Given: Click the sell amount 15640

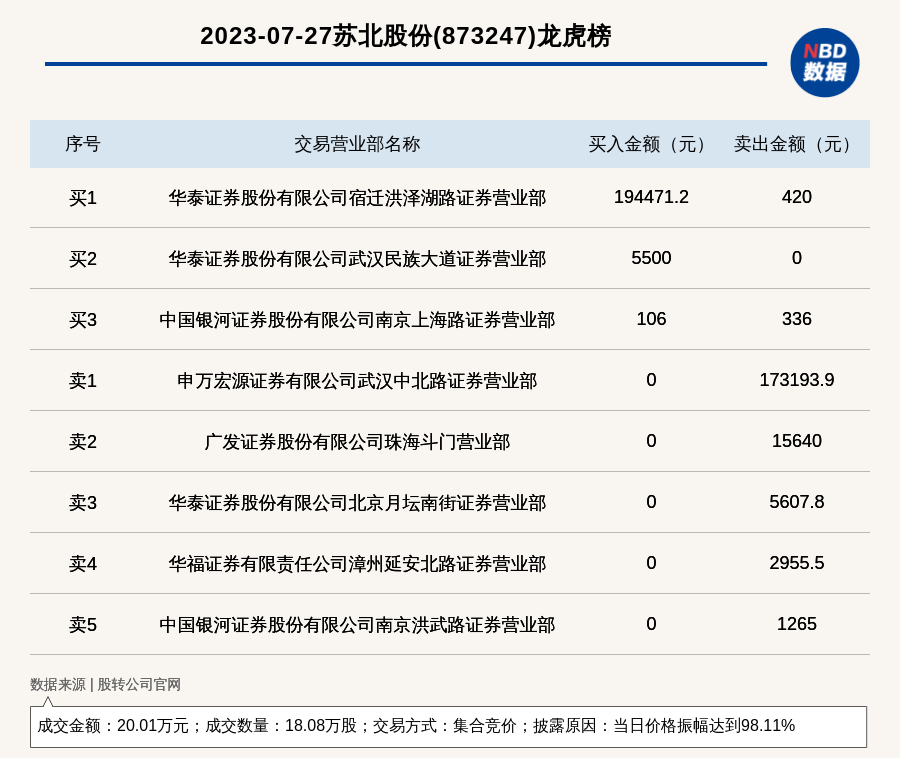Looking at the screenshot, I should [797, 441].
